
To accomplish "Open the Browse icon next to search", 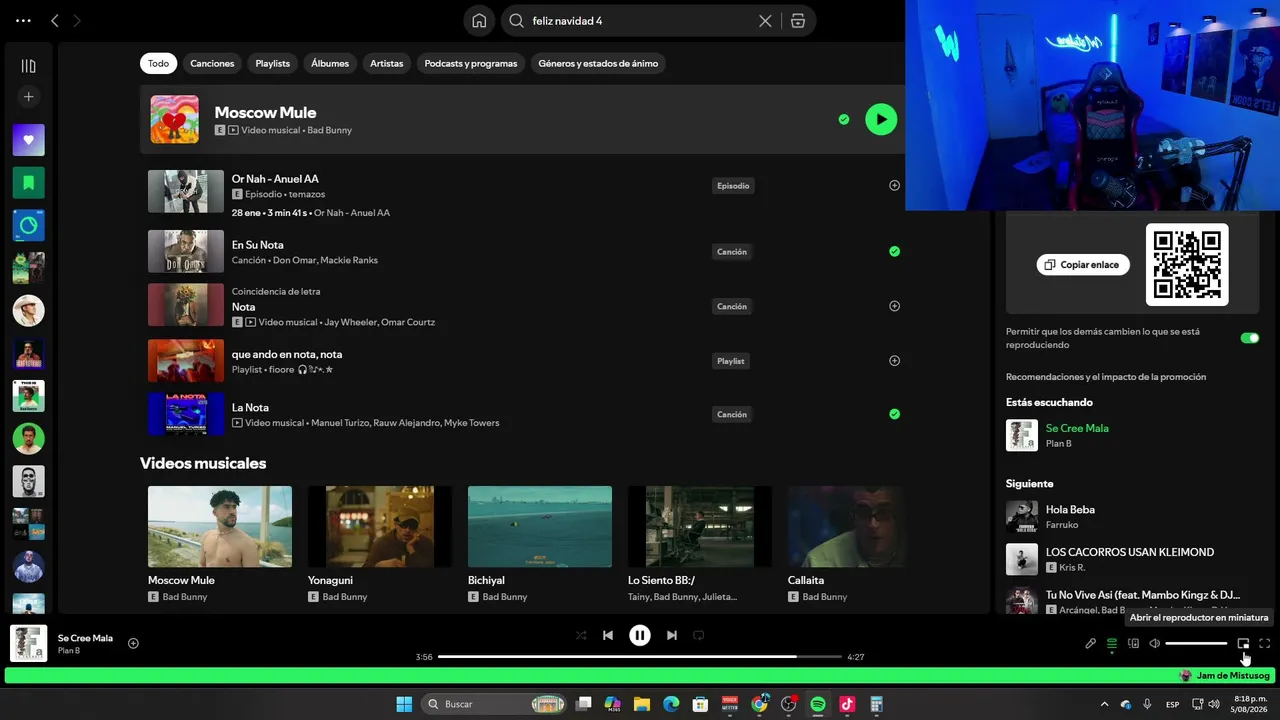I will pos(797,21).
